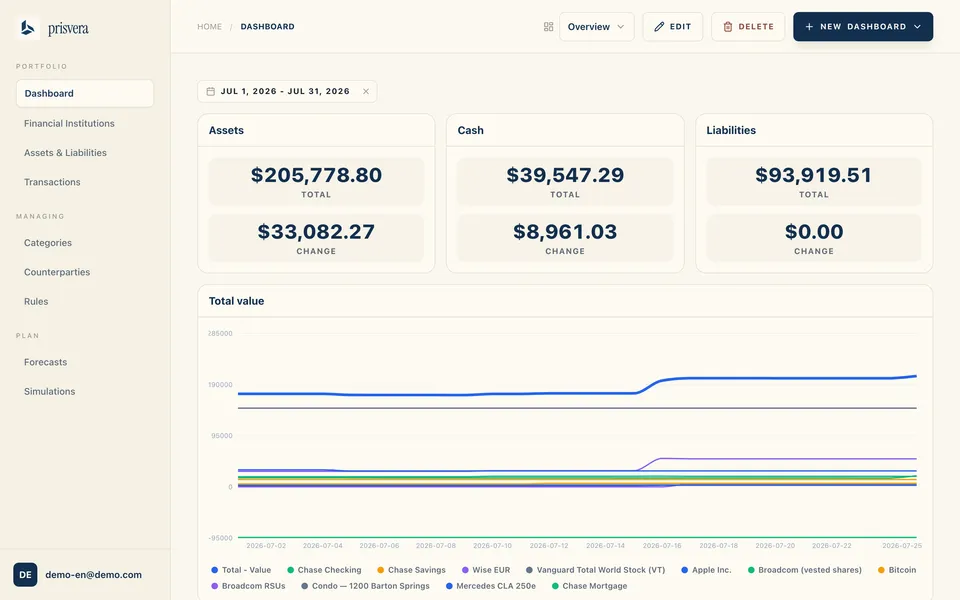Toggle Chase Savings legend series
This screenshot has height=600, width=960.
point(411,570)
